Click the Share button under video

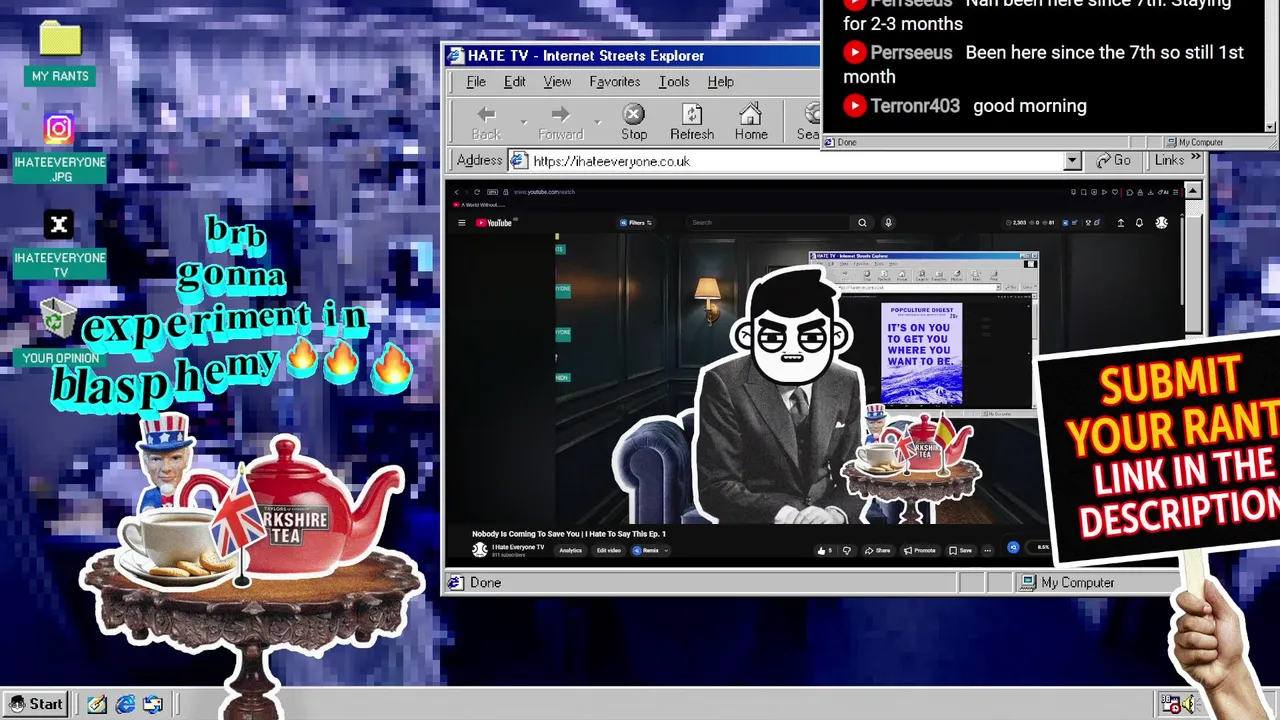point(877,550)
